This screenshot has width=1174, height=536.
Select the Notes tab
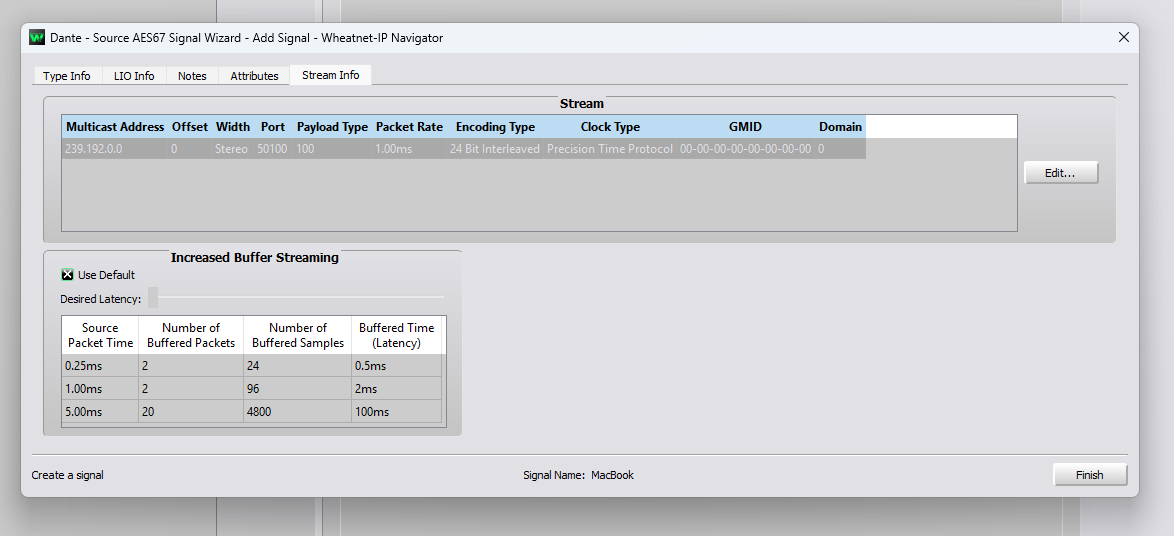coord(192,76)
